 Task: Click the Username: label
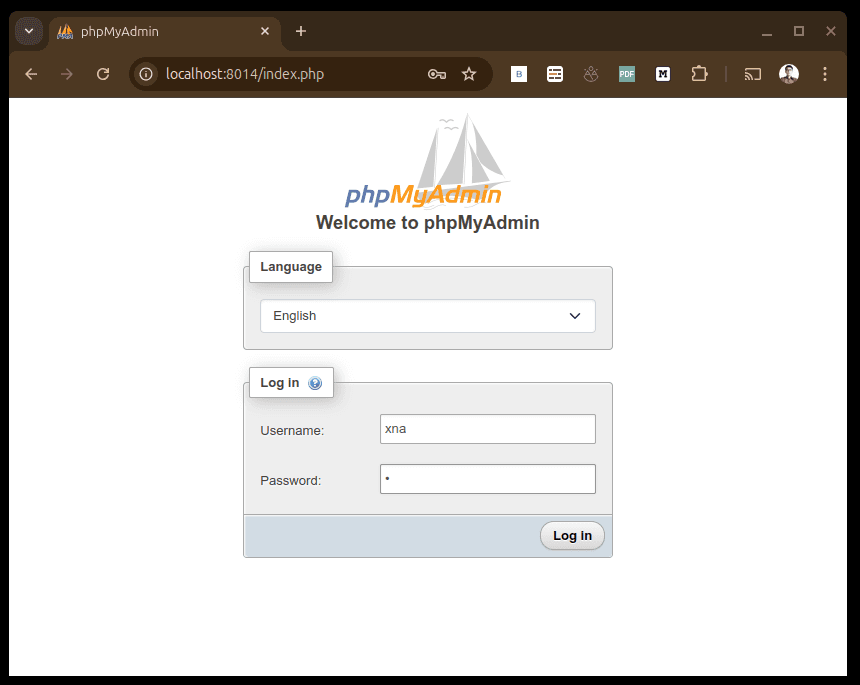[292, 431]
